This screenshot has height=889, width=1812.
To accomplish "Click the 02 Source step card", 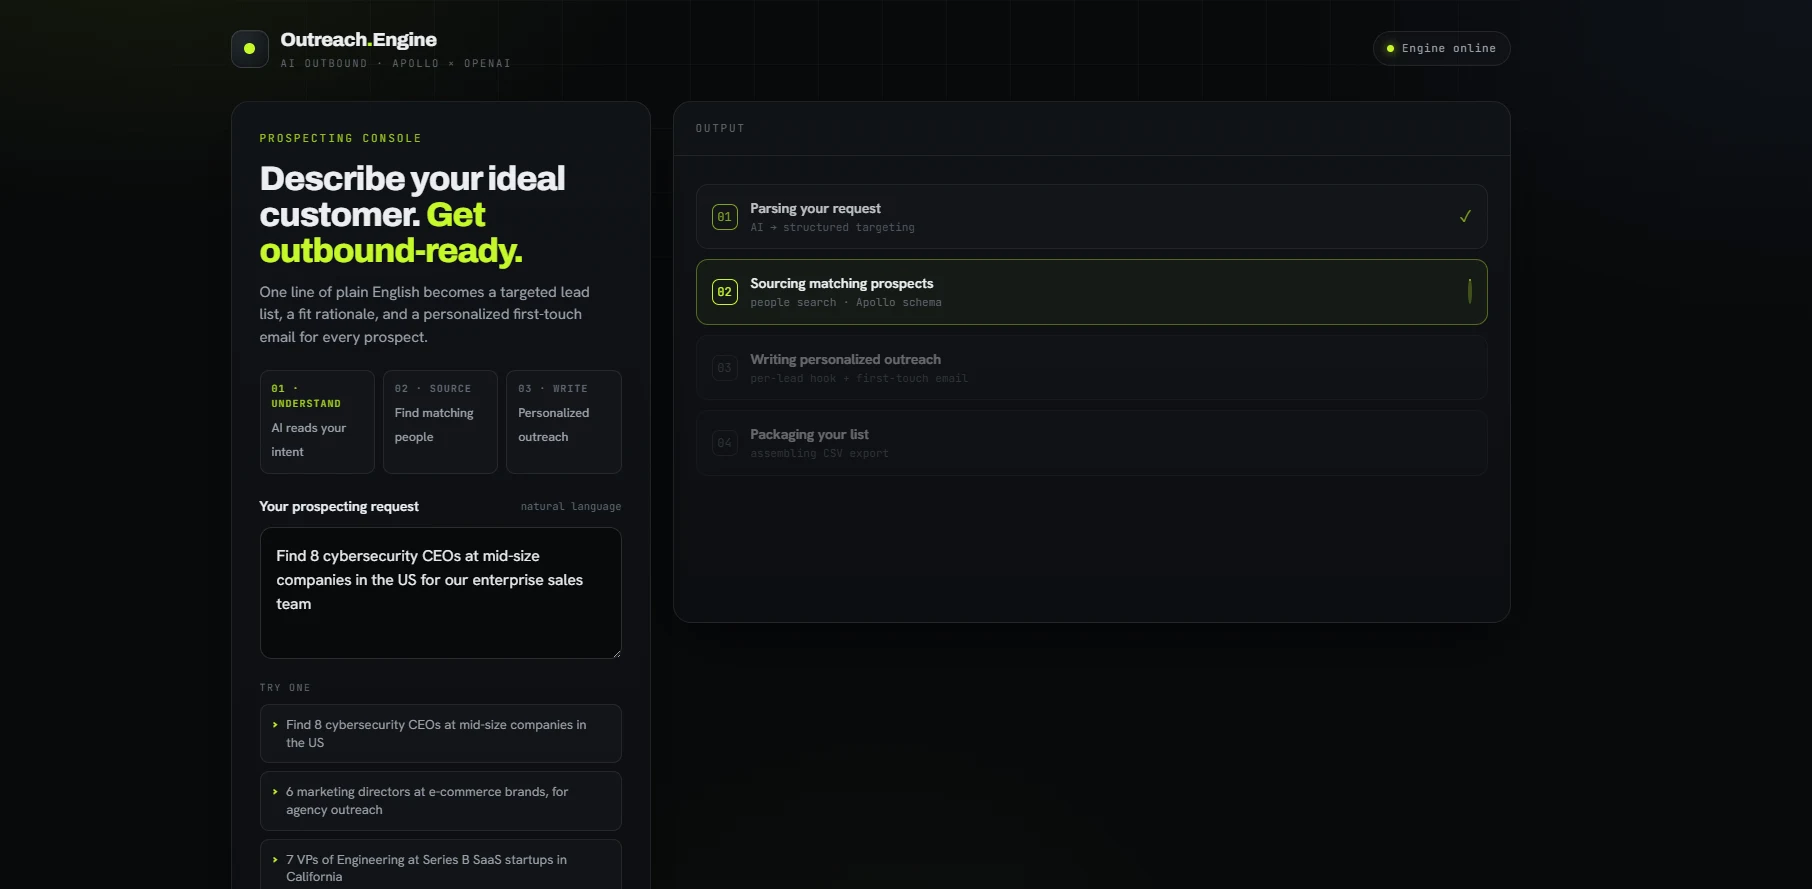I will click(440, 422).
